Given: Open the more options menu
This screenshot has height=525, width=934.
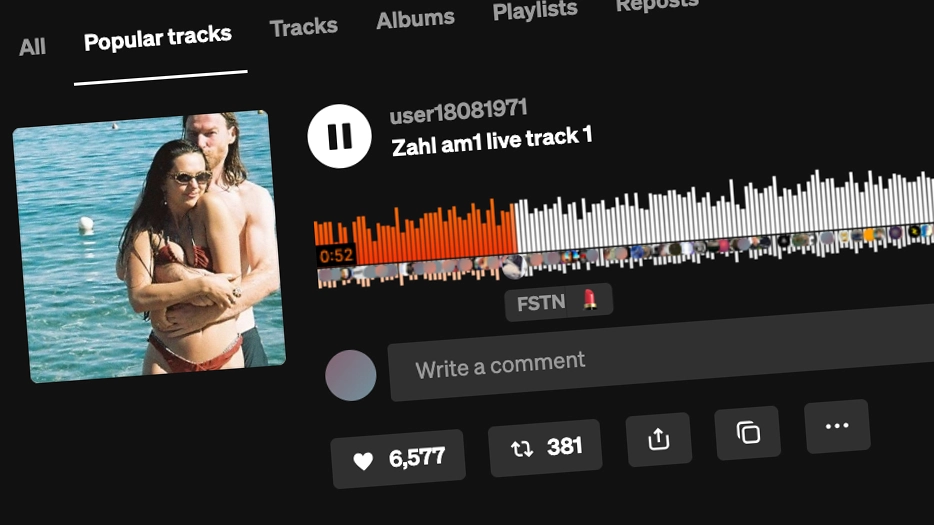Looking at the screenshot, I should tap(837, 426).
